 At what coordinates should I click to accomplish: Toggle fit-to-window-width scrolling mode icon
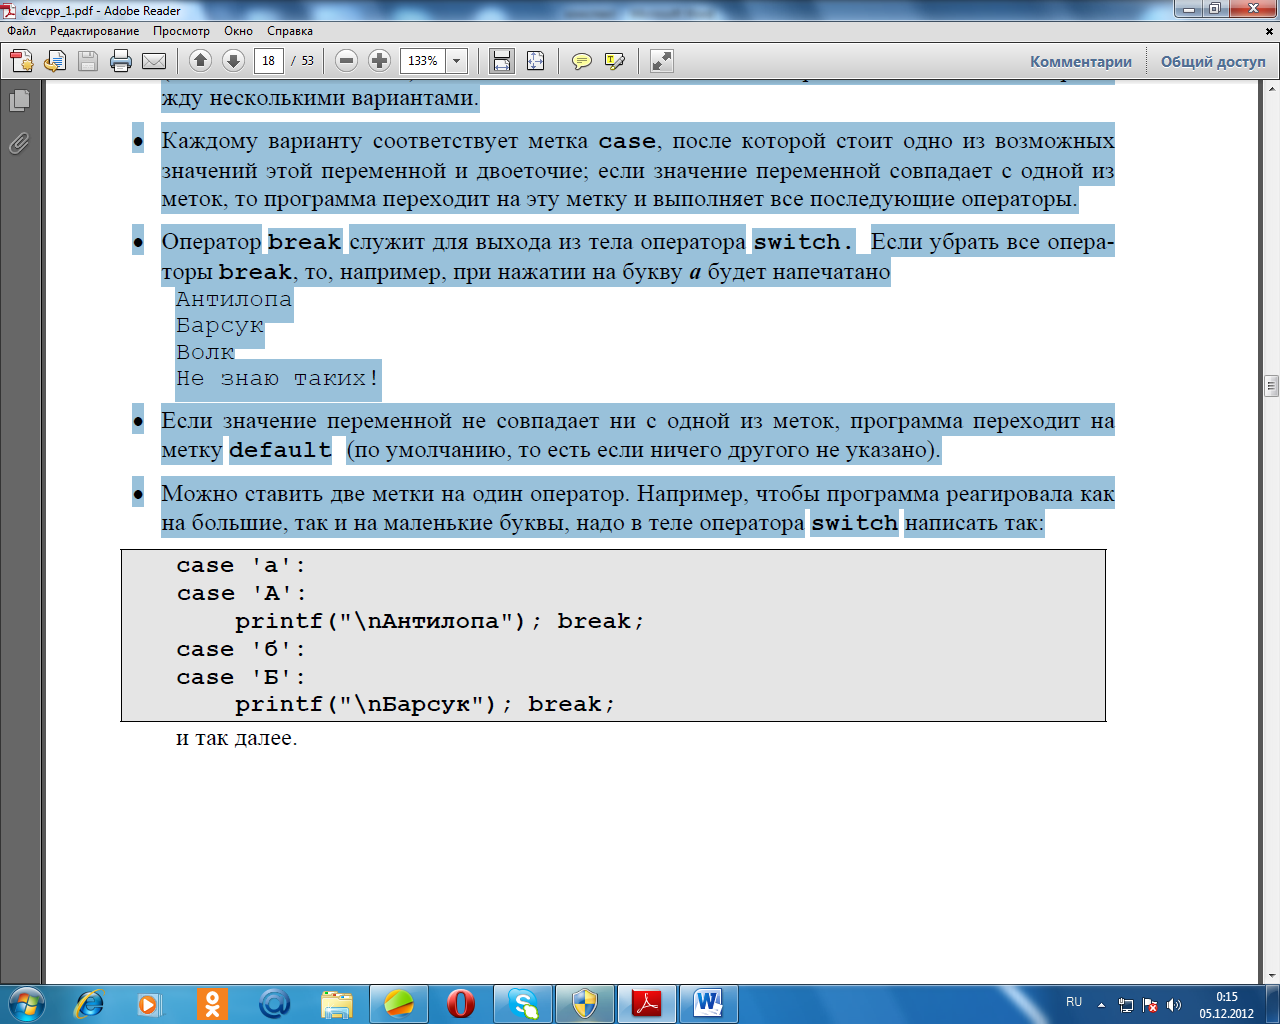(x=502, y=61)
